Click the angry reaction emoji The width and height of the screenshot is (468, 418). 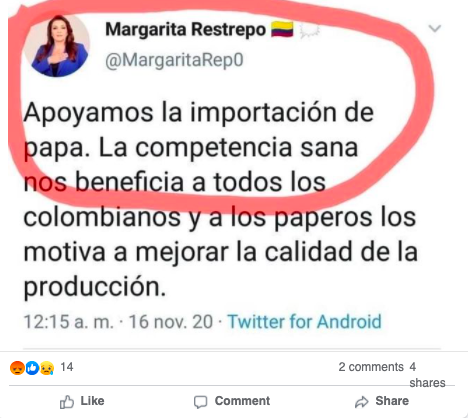pyautogui.click(x=17, y=368)
